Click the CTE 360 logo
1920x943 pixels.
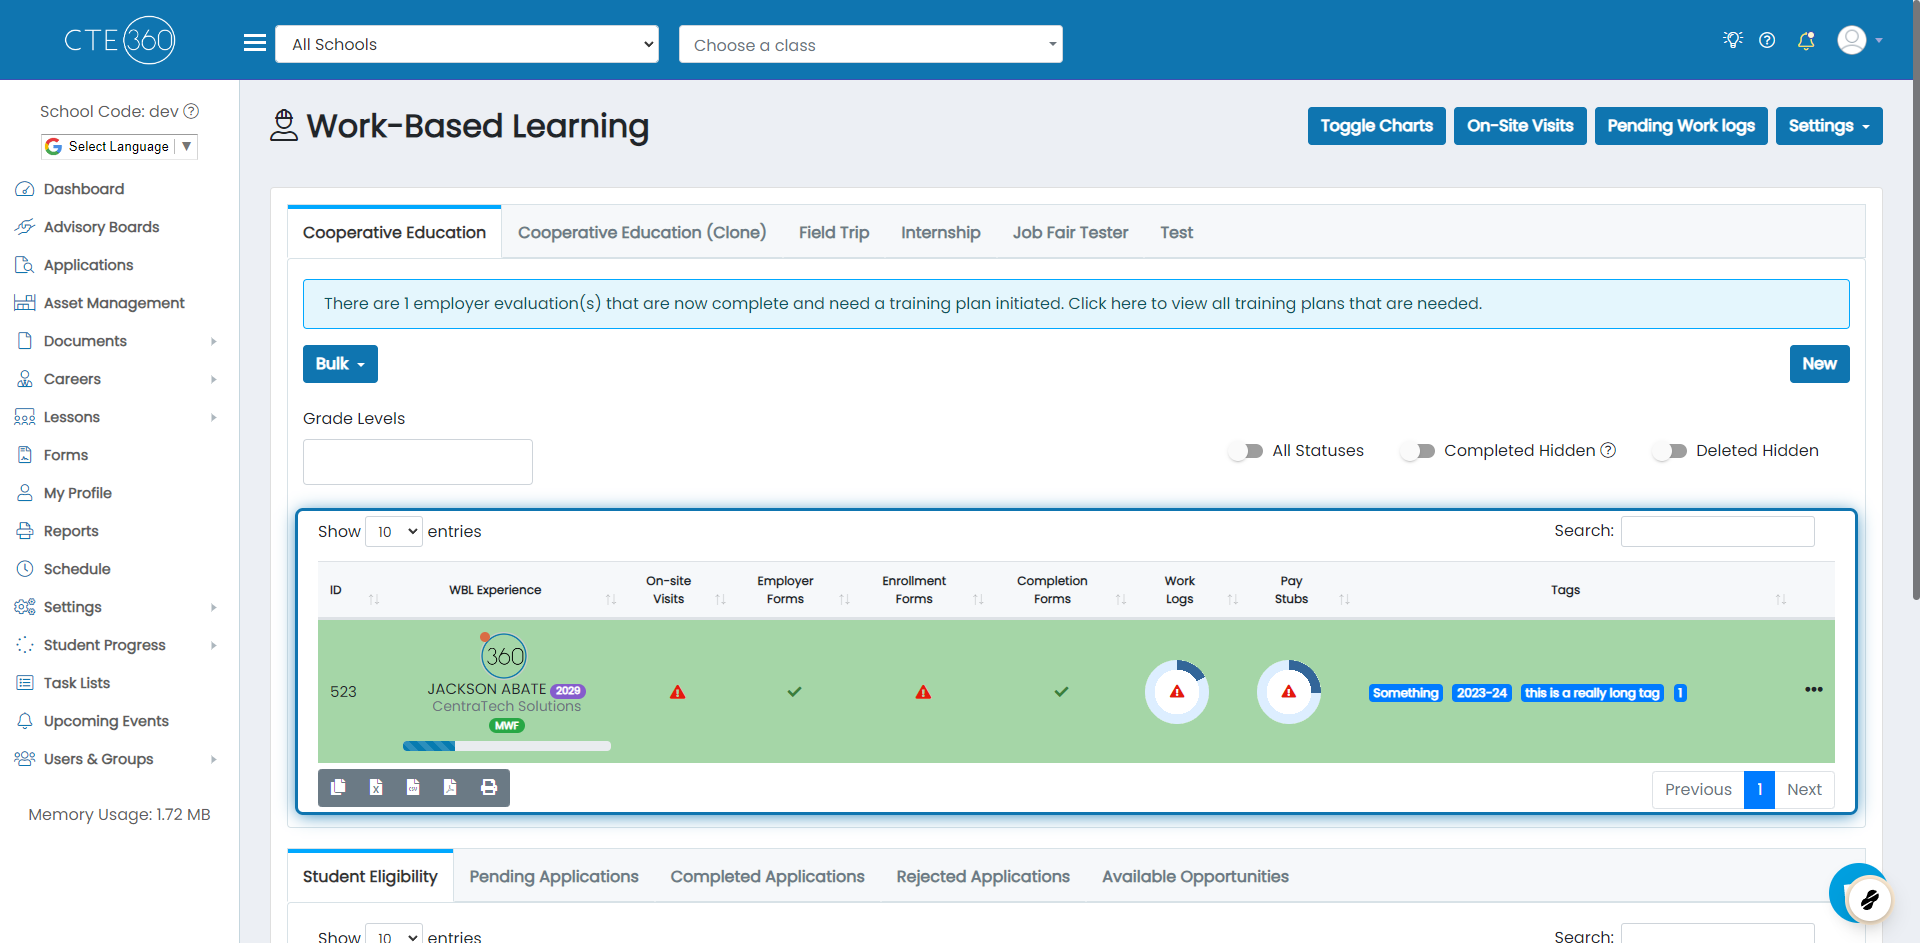(120, 40)
